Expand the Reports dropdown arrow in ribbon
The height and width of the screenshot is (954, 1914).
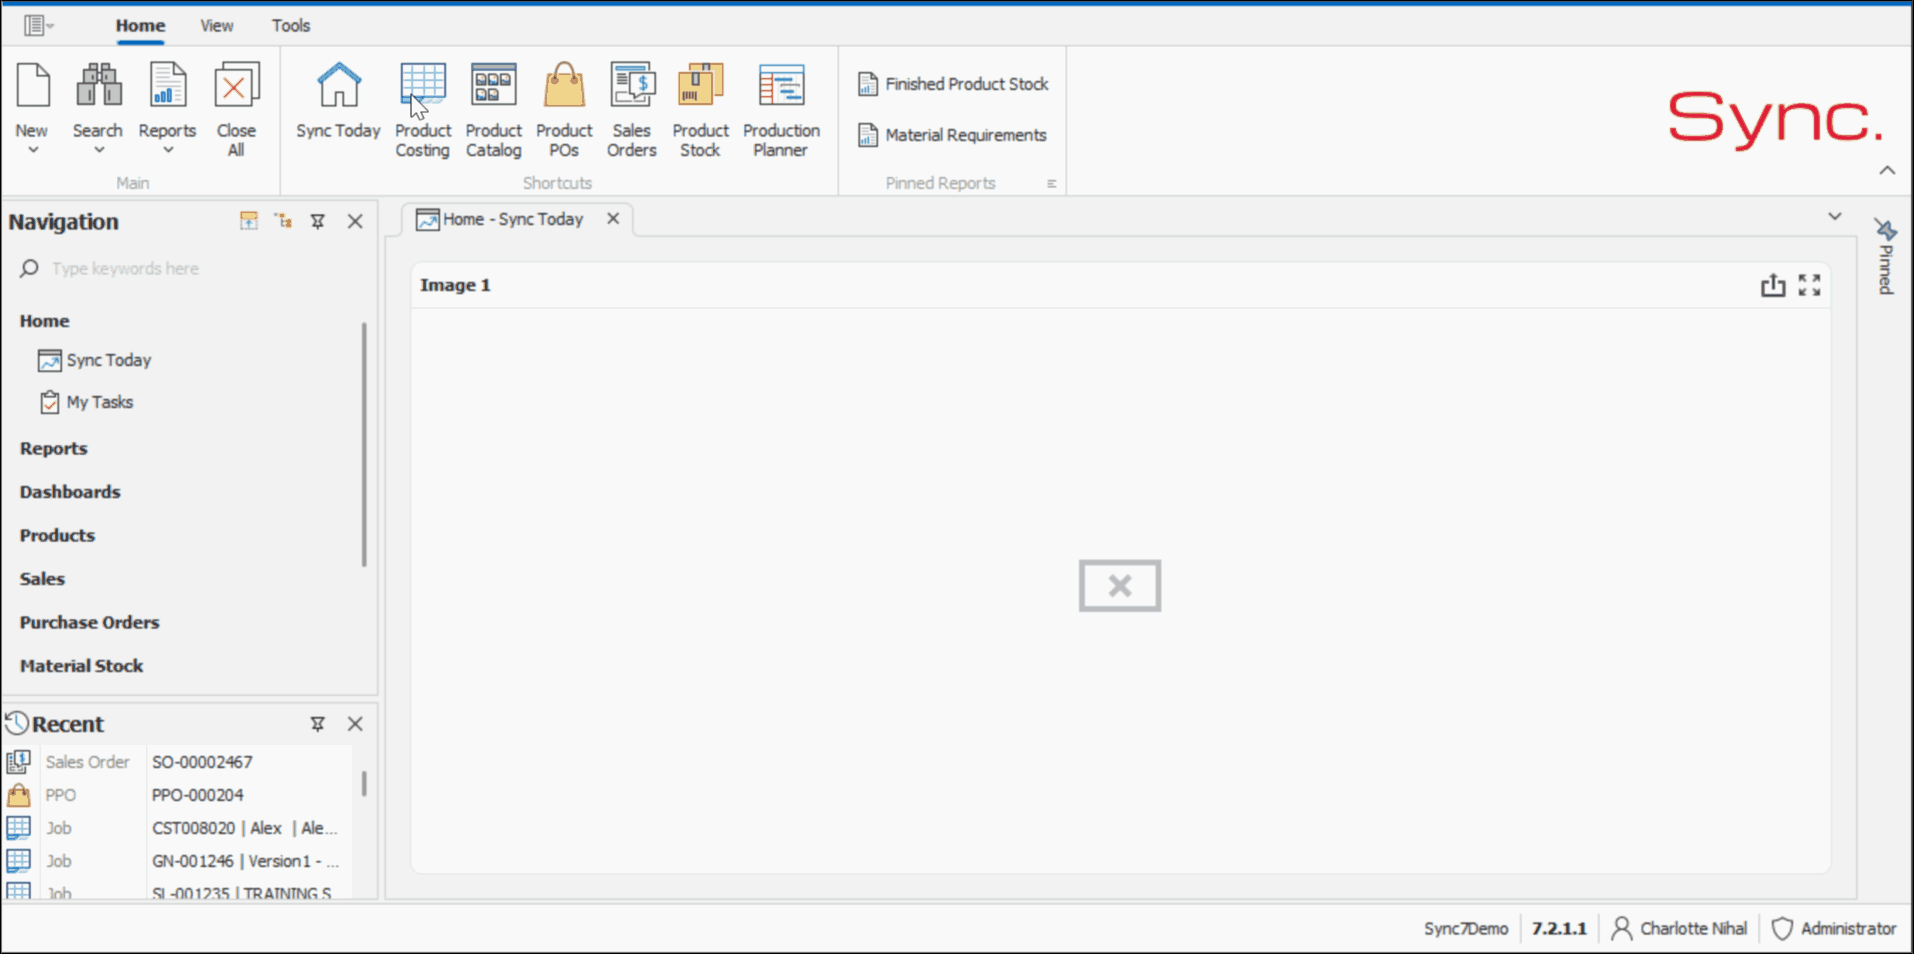click(168, 150)
